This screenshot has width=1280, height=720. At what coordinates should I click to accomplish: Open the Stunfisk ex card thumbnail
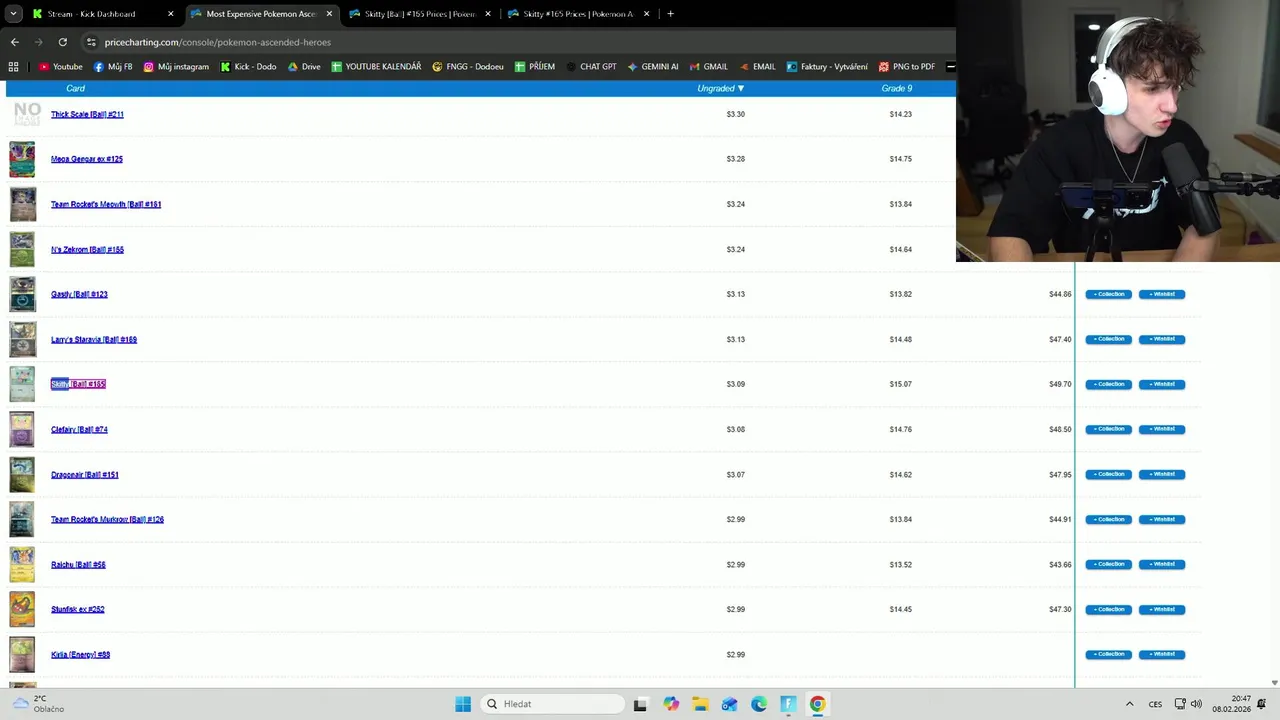(x=22, y=609)
